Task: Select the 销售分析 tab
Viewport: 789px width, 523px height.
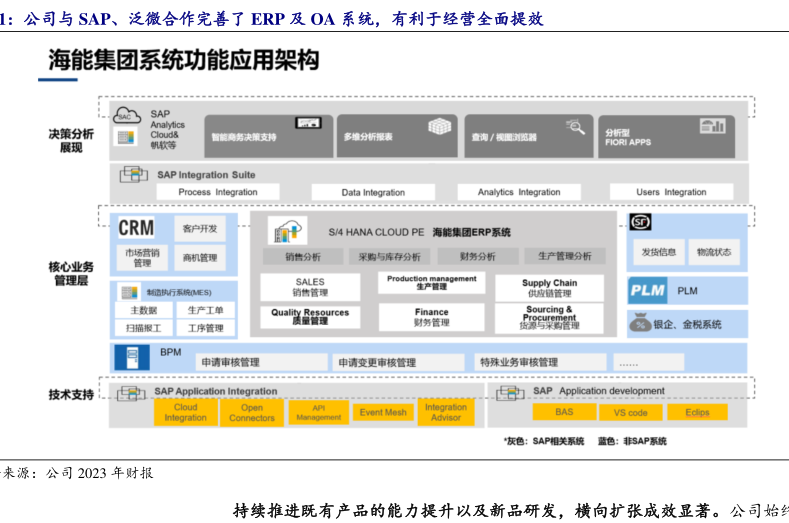Action: (303, 257)
